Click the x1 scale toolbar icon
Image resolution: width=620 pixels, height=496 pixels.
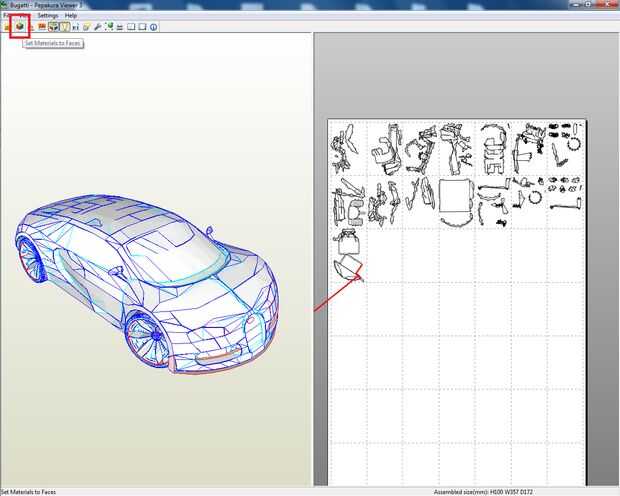click(x=76, y=27)
